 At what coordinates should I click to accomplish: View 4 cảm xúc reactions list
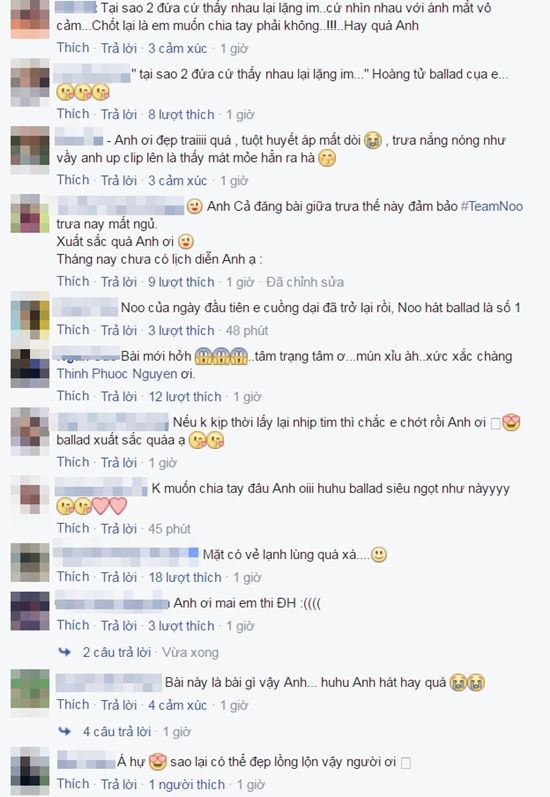pos(177,705)
